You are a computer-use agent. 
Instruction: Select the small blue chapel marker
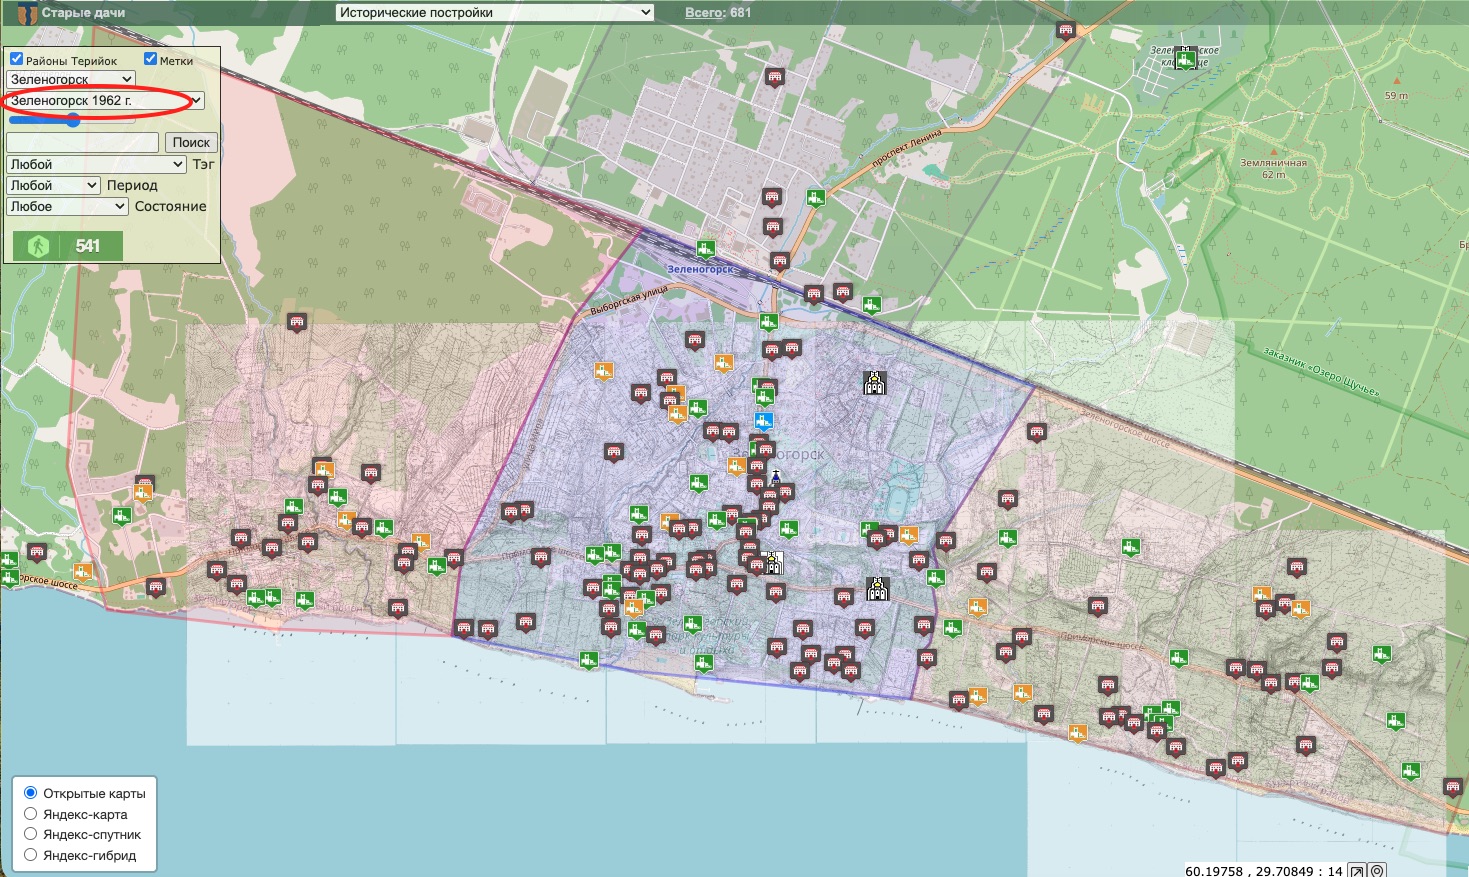(774, 474)
